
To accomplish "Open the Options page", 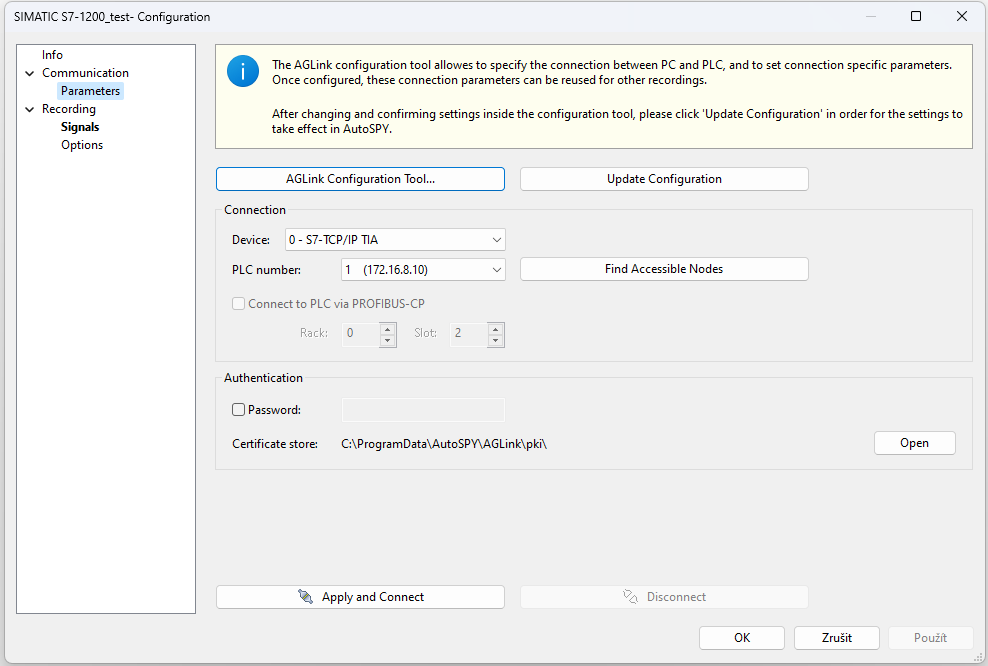I will 82,145.
